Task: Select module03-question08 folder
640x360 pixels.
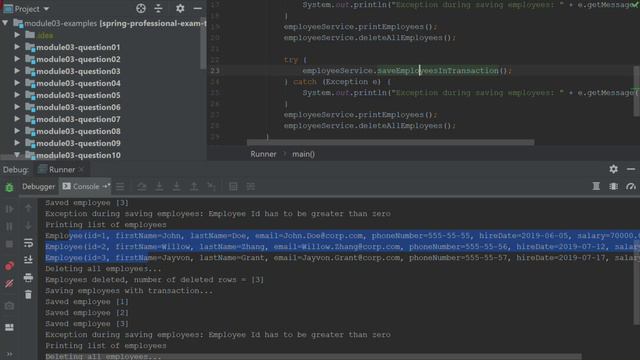Action: [x=78, y=131]
